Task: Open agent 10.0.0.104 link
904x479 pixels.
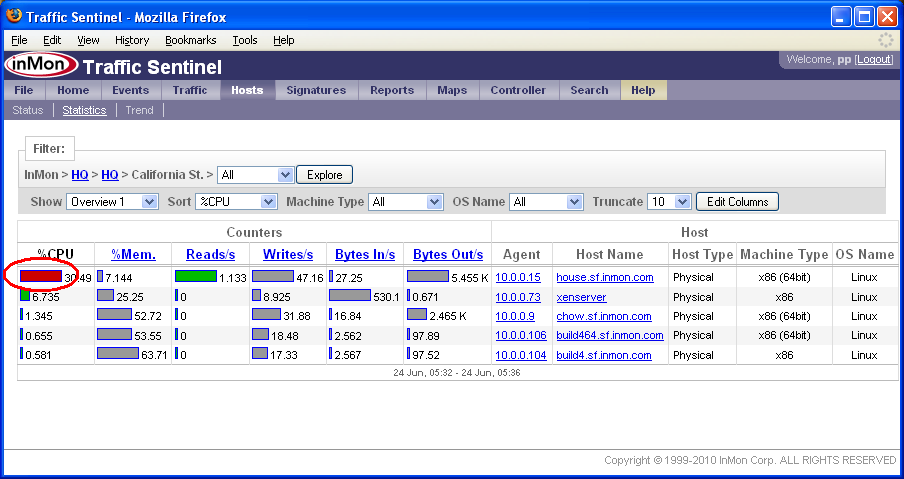Action: pyautogui.click(x=521, y=355)
